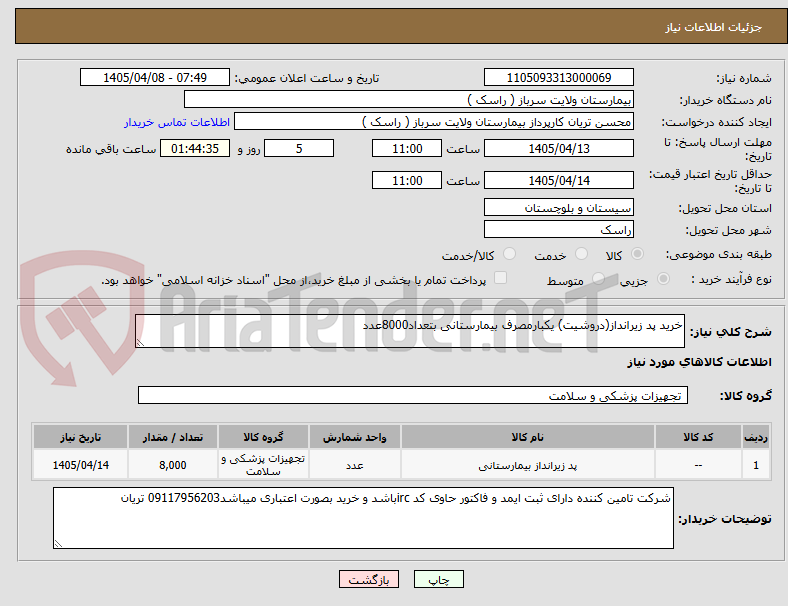Click the گروه کالا field تجهیزات پزشکی و سلامت

pos(413,395)
